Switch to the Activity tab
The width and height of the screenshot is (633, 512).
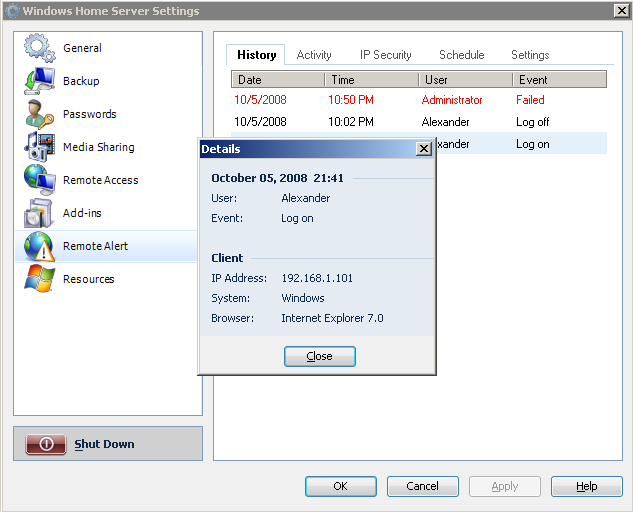[x=314, y=55]
